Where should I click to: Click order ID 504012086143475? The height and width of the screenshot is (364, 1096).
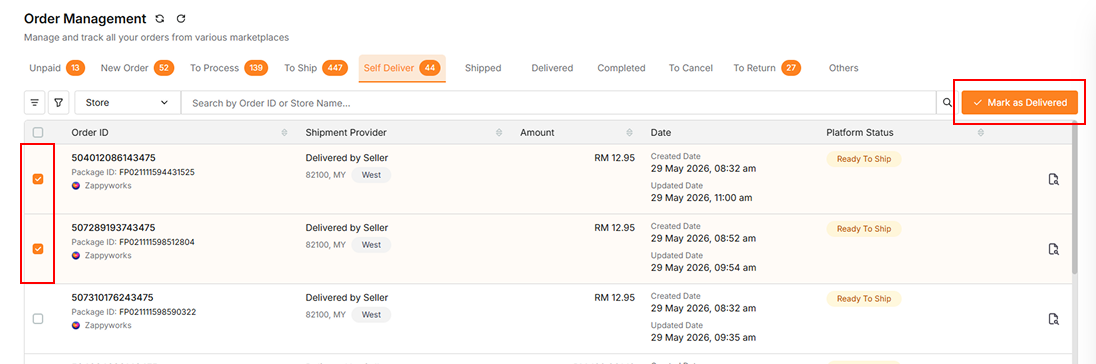pos(113,158)
